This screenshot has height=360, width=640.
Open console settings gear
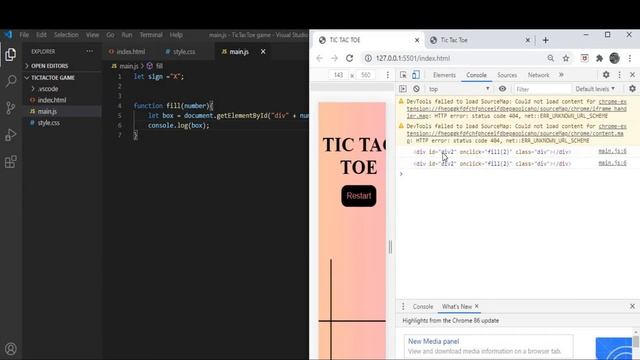pos(632,89)
